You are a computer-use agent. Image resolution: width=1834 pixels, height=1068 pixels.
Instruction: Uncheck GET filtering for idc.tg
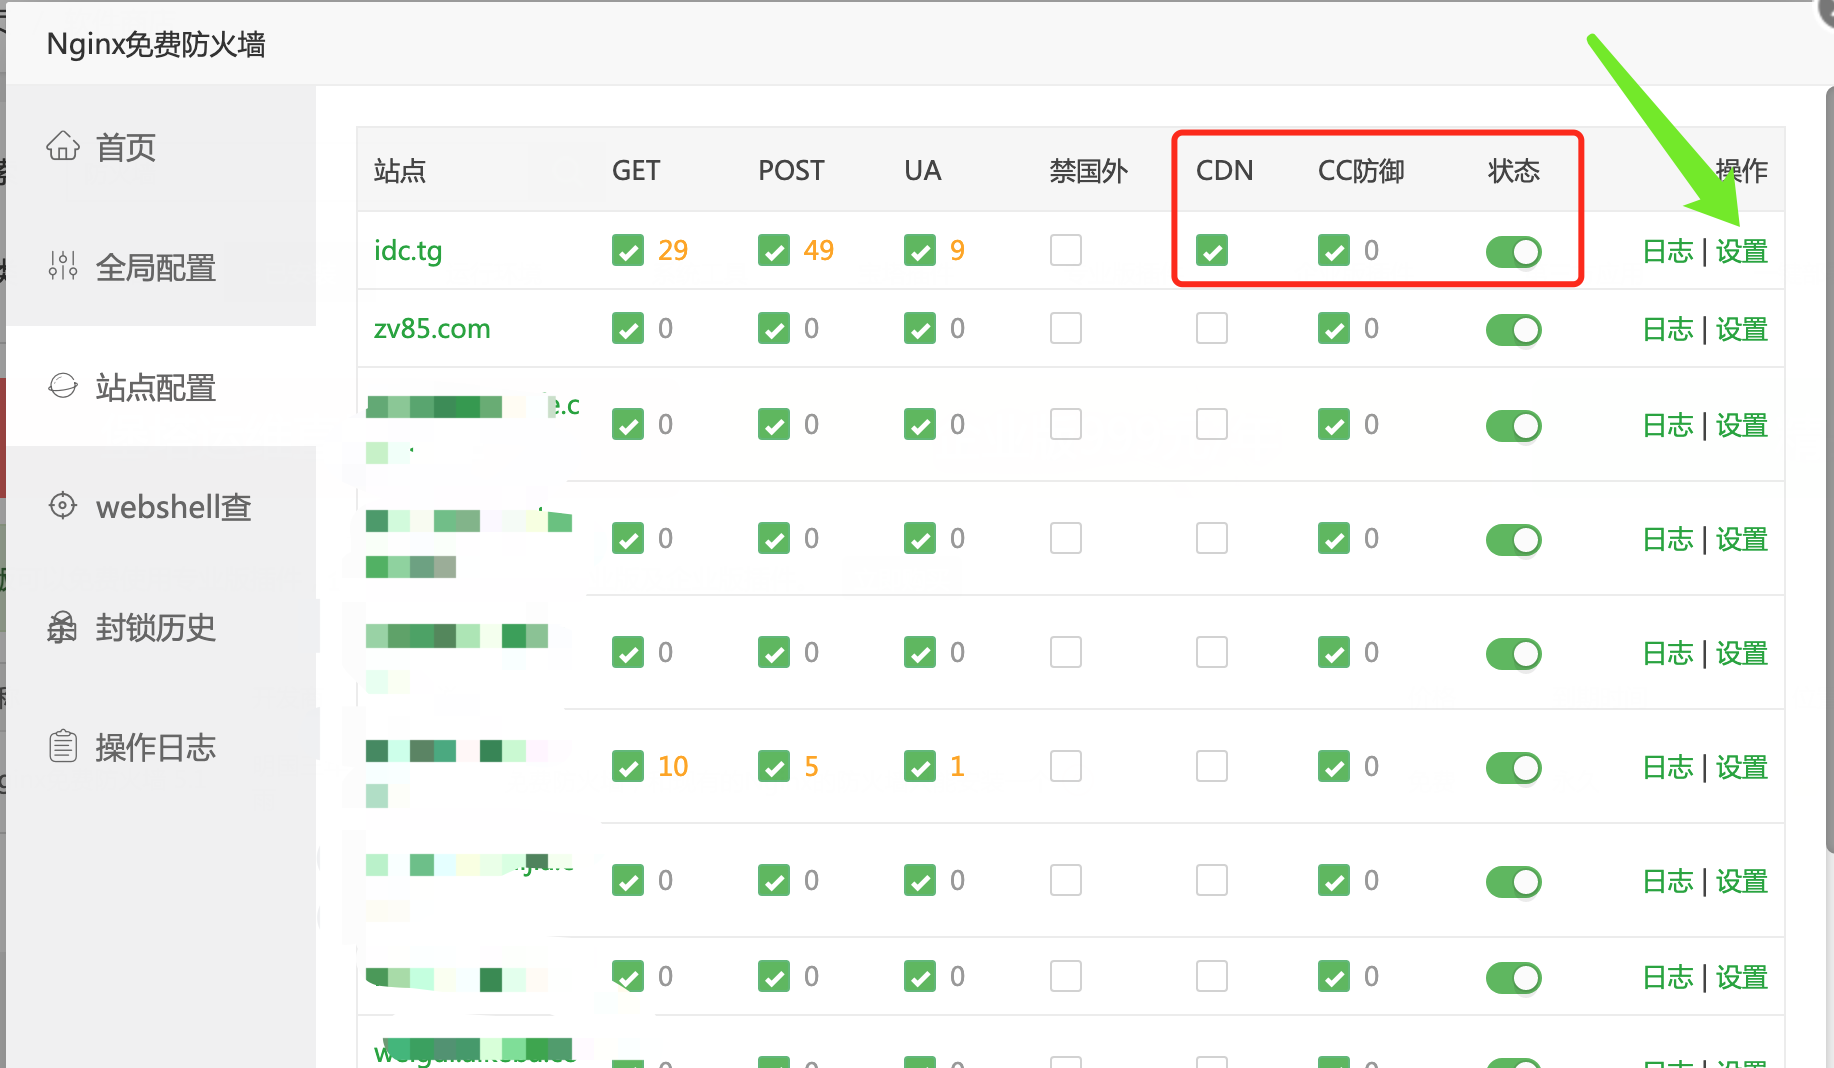628,251
